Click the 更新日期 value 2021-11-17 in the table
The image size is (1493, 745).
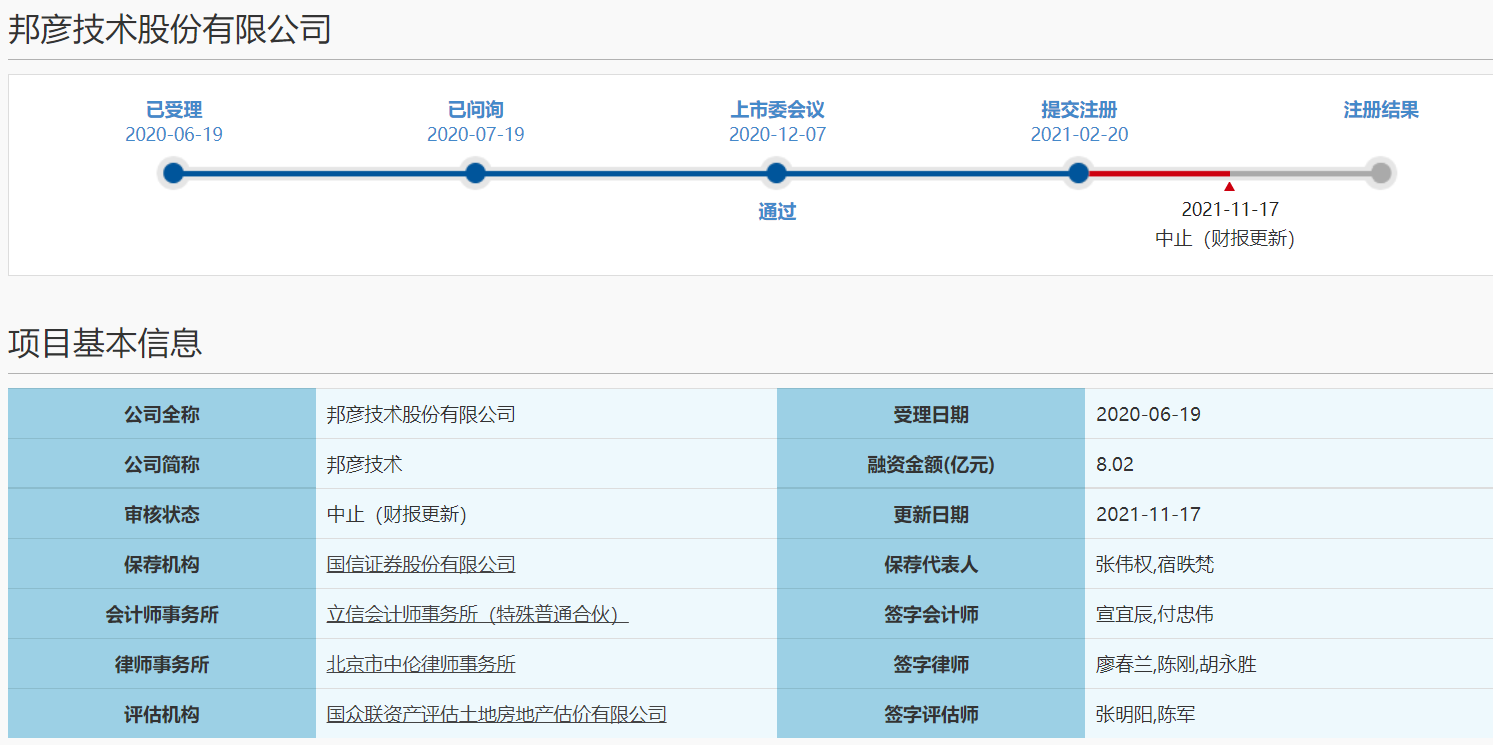point(1148,514)
